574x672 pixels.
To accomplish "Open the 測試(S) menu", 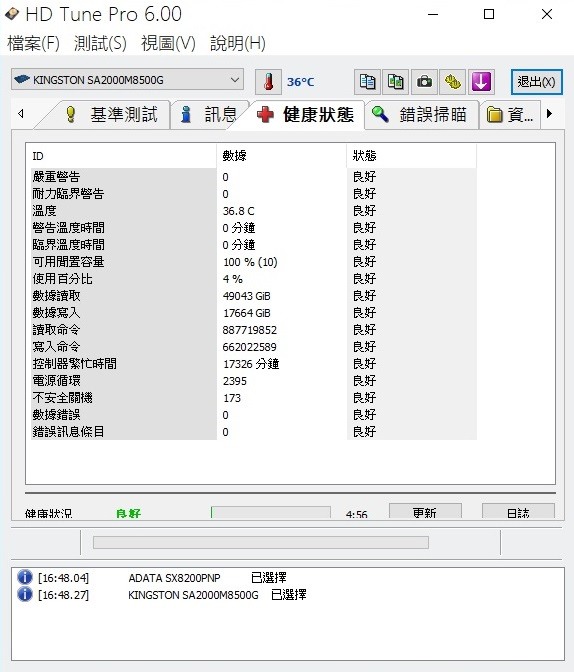I will [x=100, y=43].
